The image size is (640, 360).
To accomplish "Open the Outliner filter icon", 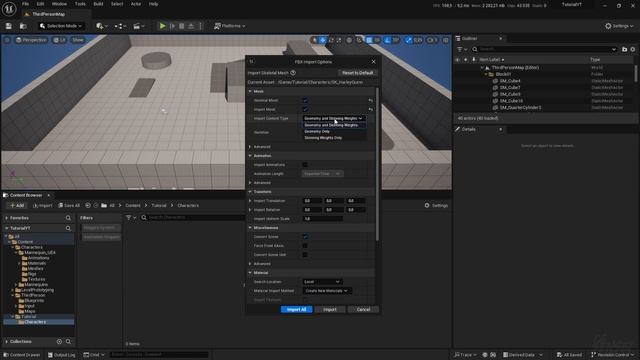I will (x=462, y=49).
